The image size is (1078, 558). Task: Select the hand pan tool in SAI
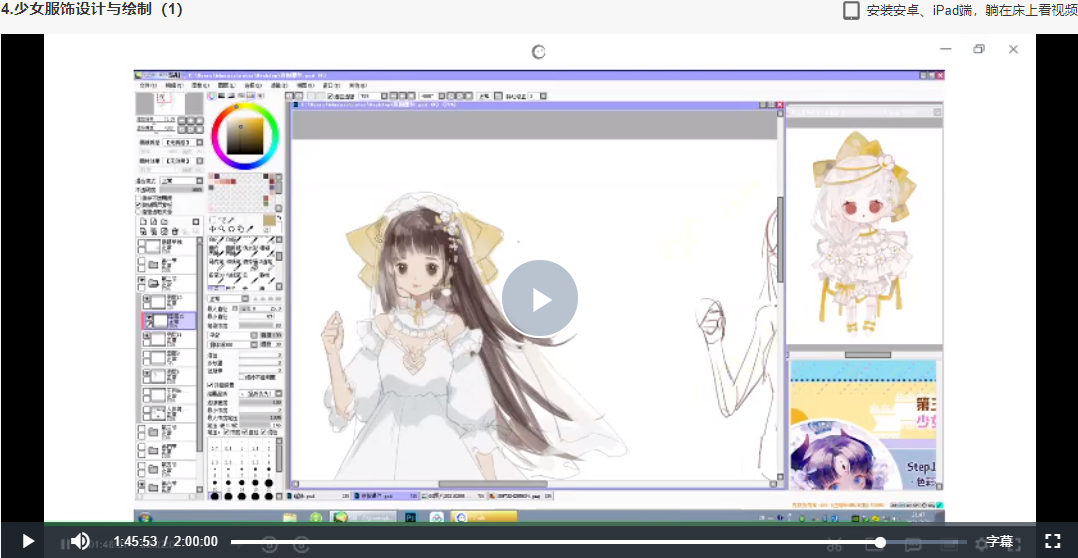click(241, 229)
